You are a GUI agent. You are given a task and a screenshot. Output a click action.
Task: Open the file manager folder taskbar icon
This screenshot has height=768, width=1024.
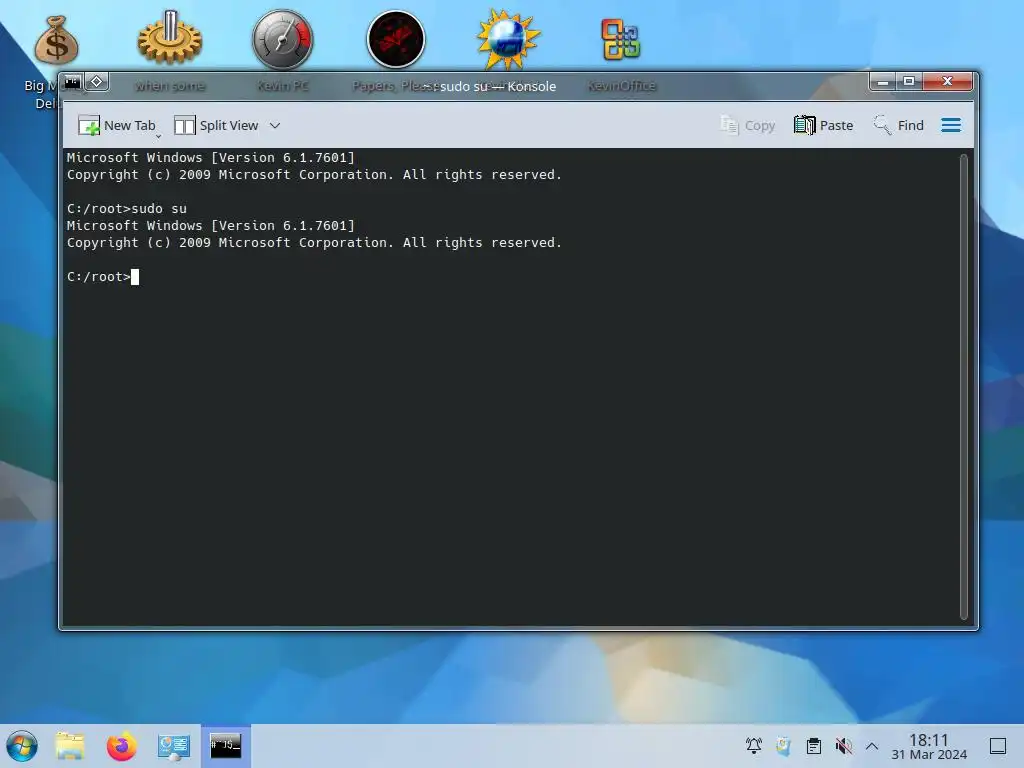tap(69, 746)
